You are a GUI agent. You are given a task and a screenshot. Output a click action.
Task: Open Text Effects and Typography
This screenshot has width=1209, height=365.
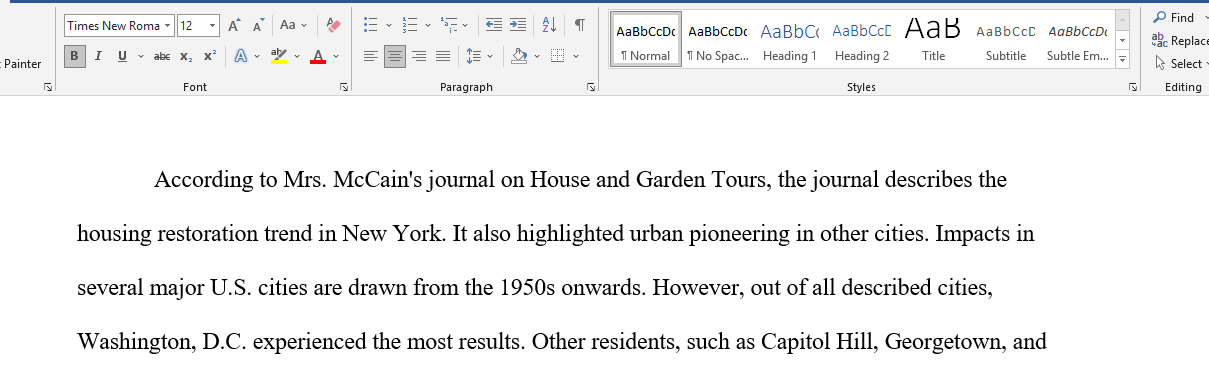click(241, 56)
